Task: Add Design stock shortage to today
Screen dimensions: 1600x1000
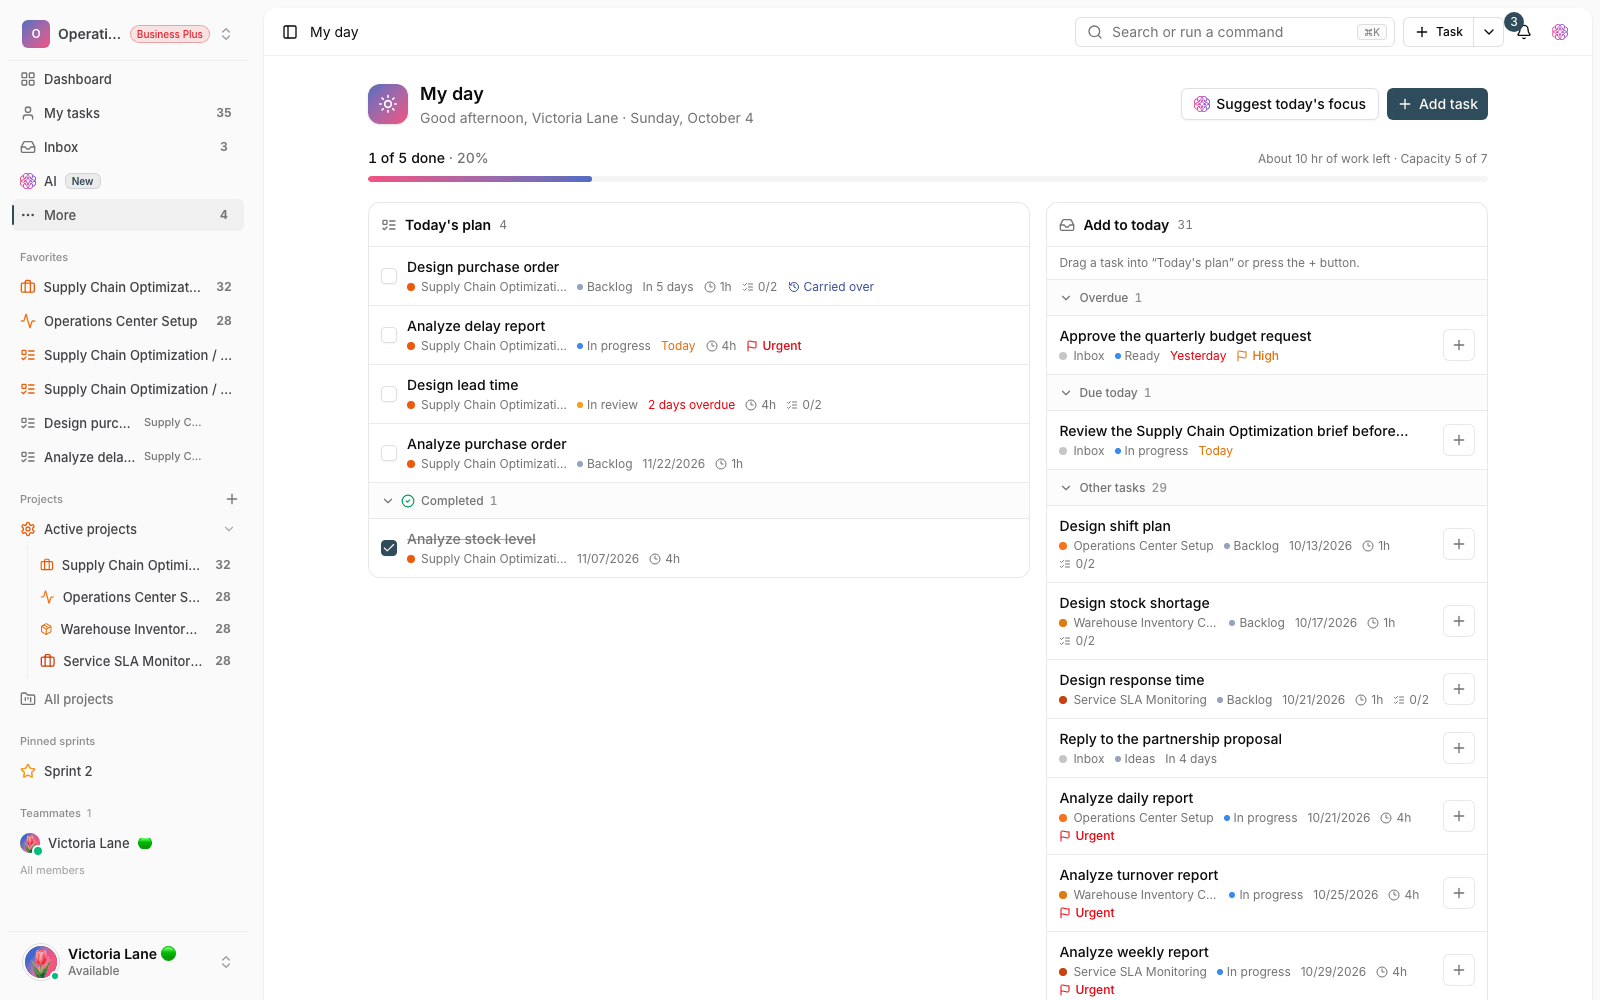Action: pyautogui.click(x=1459, y=621)
